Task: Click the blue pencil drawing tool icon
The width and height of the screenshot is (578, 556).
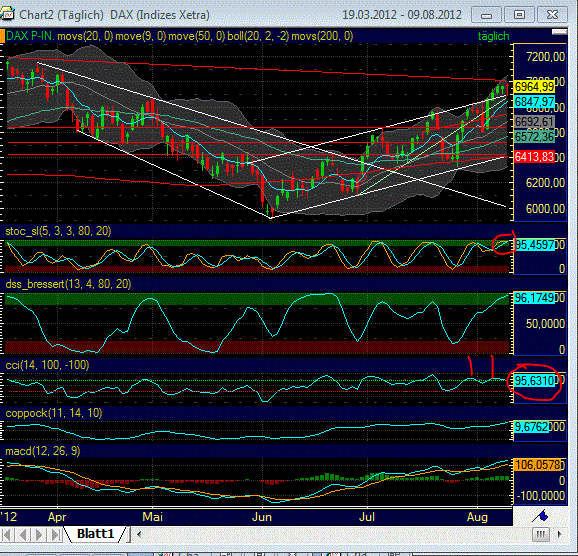Action: 540,516
